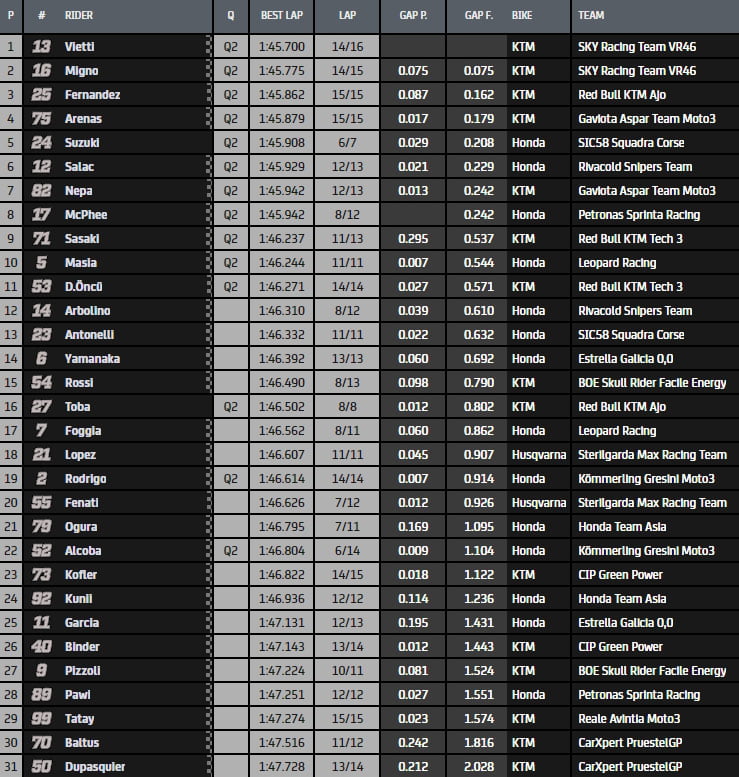Select the number 40 badge for Binder

(42, 647)
